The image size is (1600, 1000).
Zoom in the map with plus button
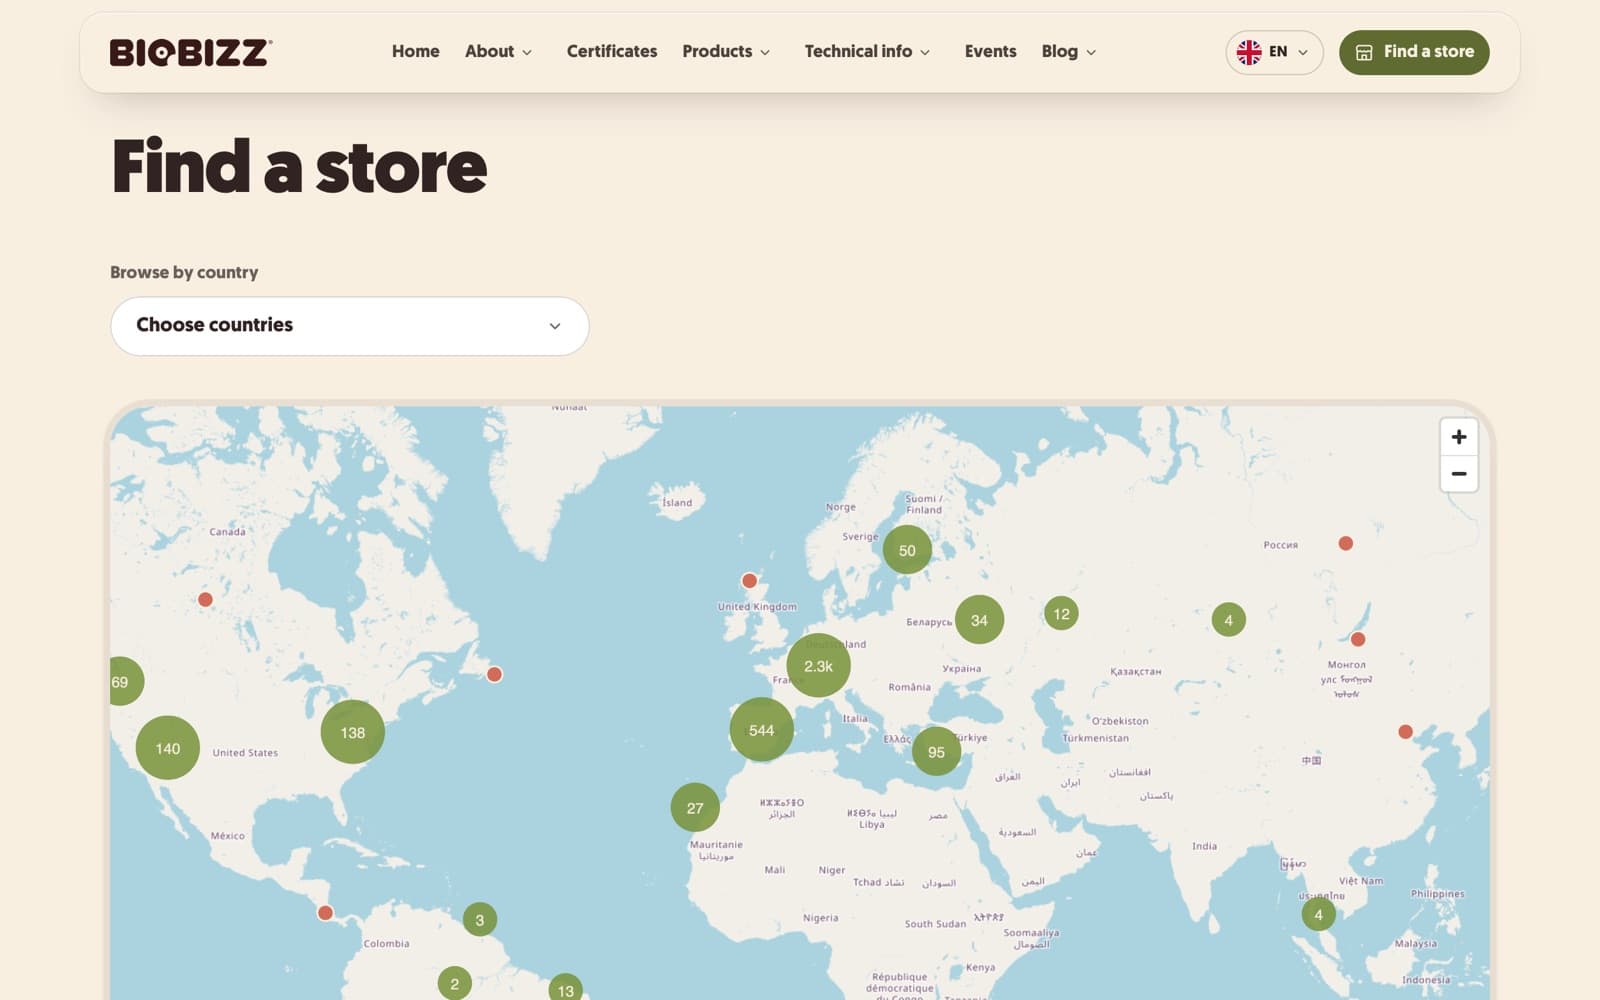[x=1459, y=437]
